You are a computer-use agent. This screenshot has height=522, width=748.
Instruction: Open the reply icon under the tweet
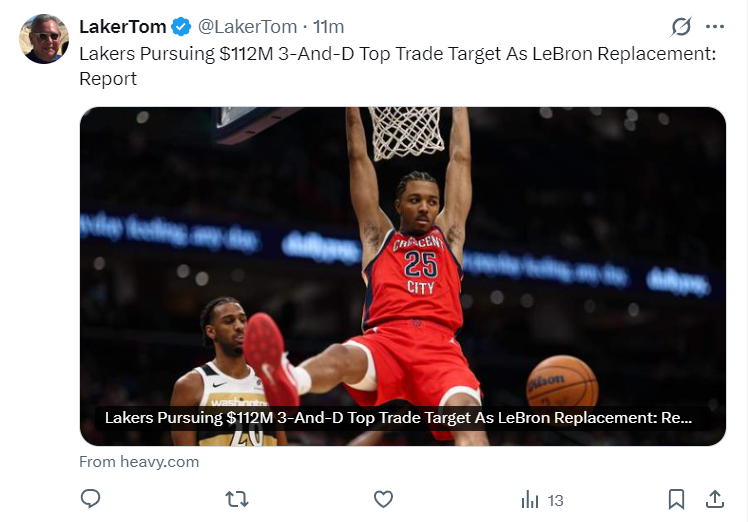[91, 498]
